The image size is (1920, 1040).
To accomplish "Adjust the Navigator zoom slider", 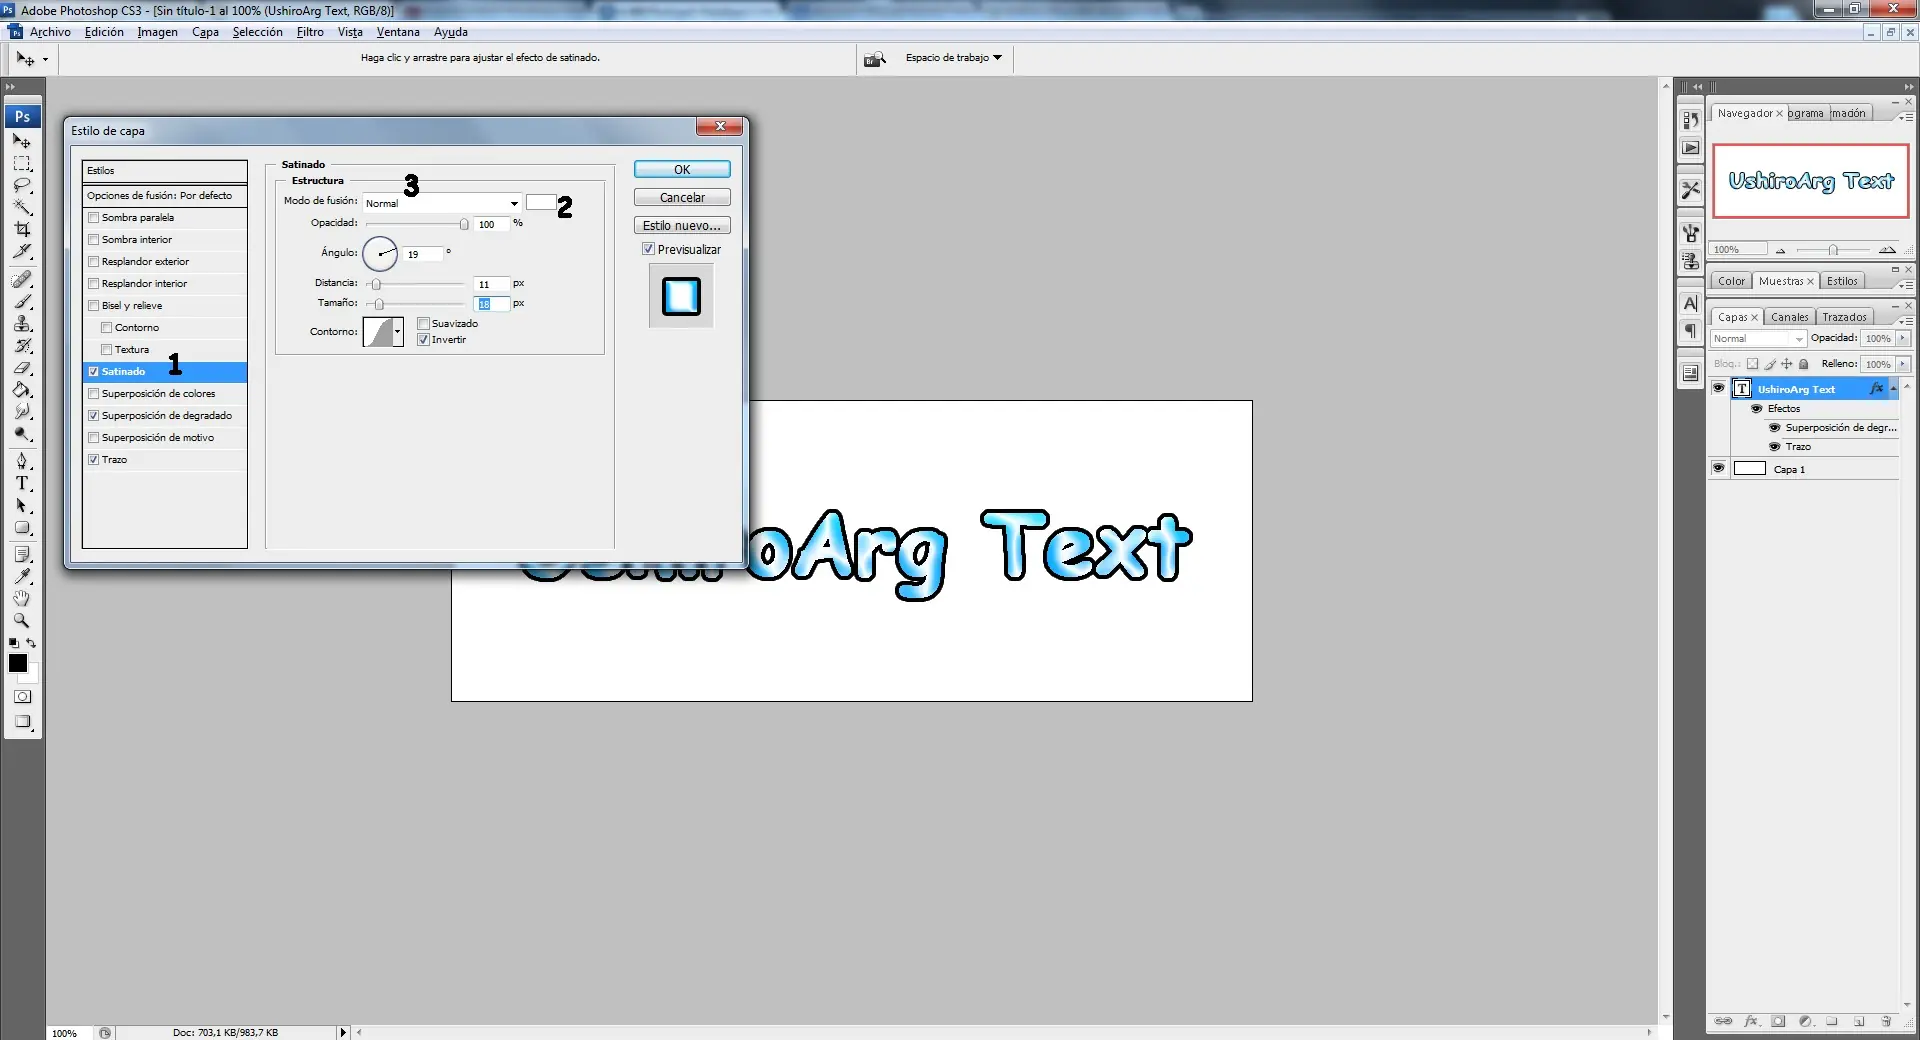I will coord(1832,250).
